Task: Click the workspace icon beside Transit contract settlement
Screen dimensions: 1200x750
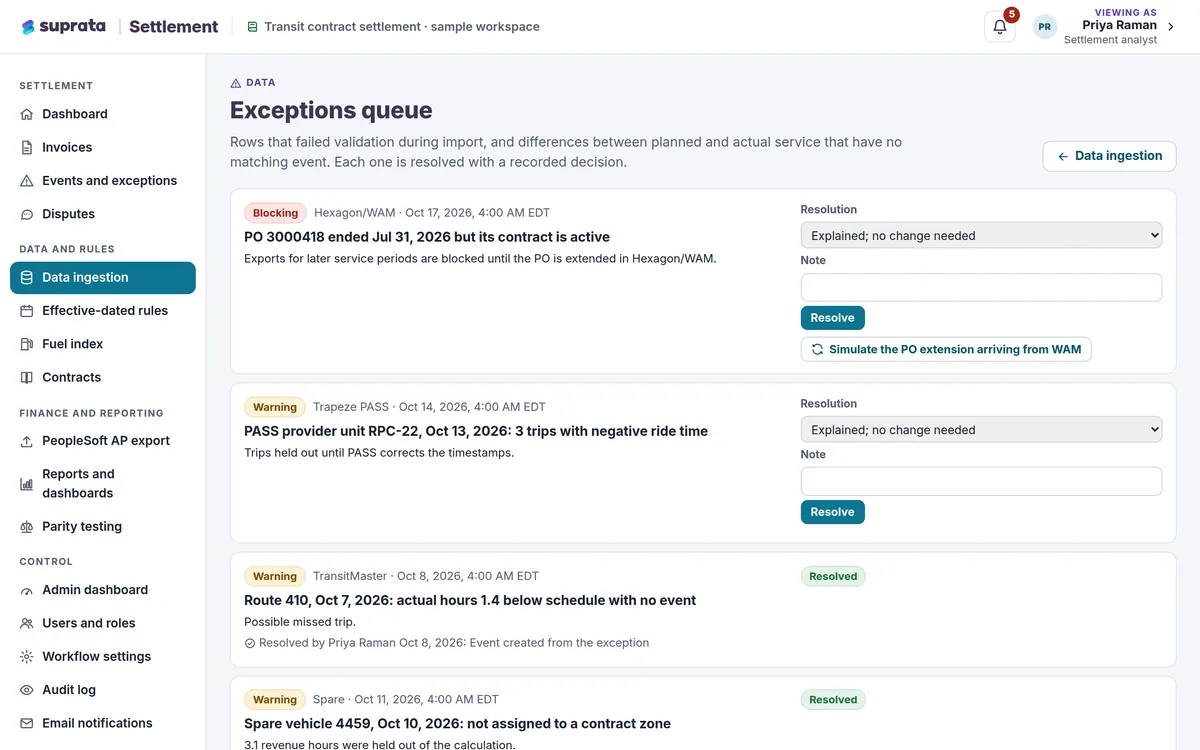Action: pyautogui.click(x=252, y=27)
